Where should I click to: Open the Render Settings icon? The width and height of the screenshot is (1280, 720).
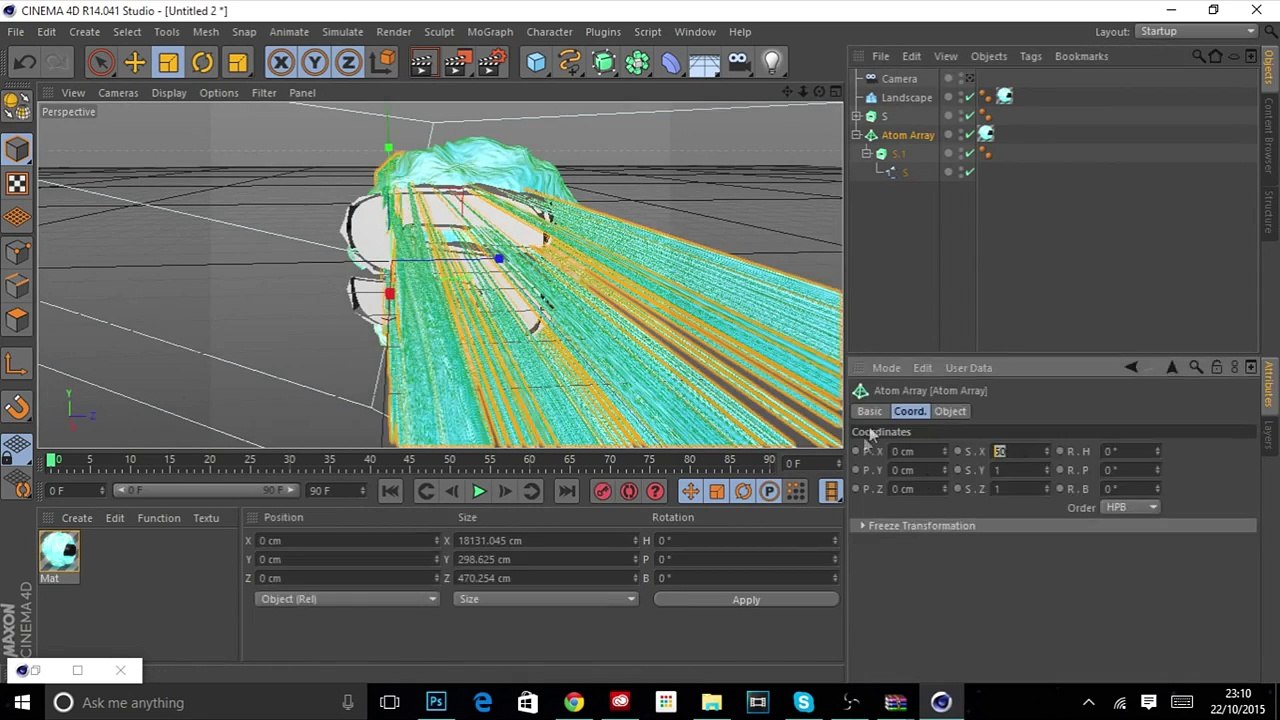pos(491,63)
